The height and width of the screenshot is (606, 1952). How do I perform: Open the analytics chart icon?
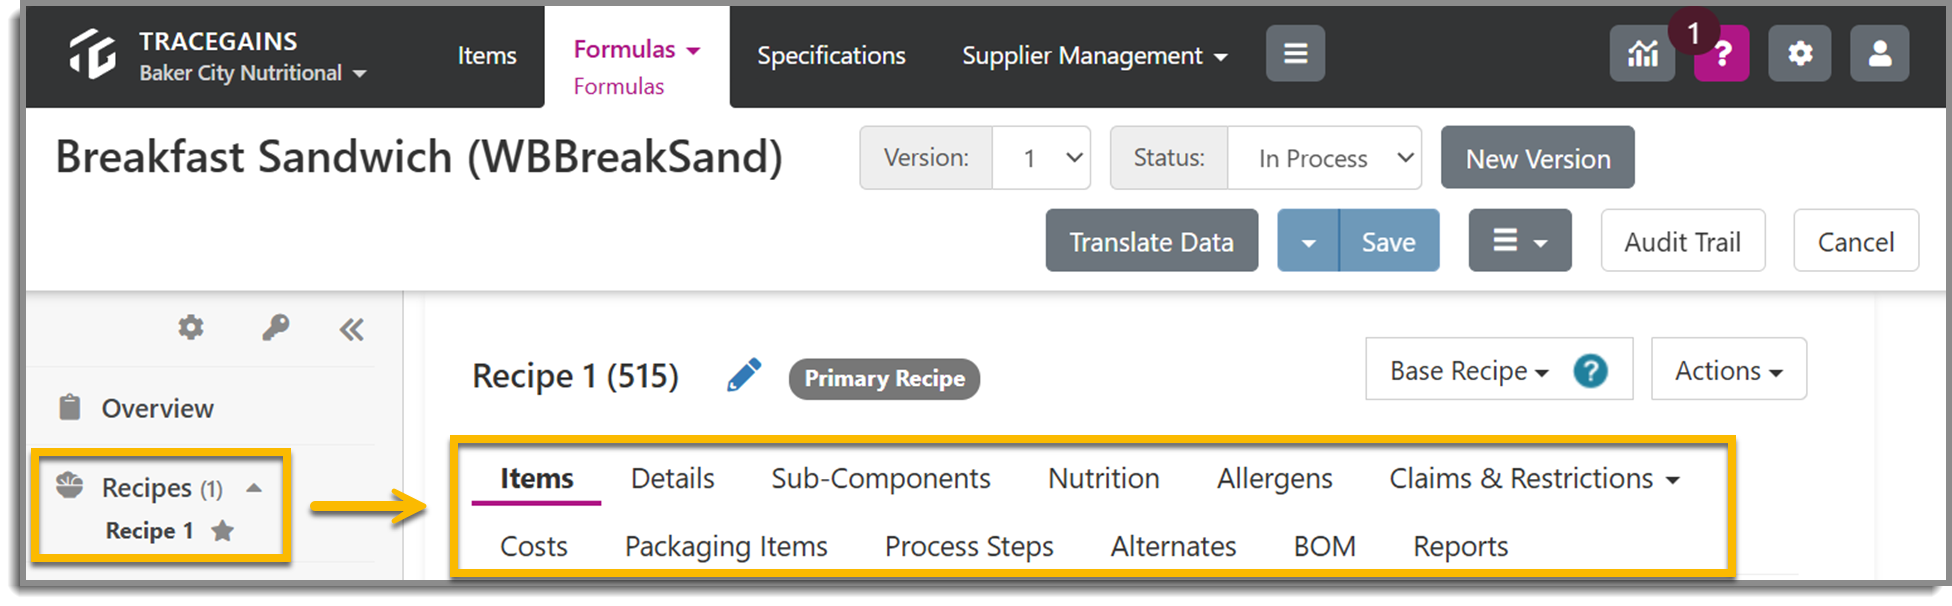[x=1642, y=54]
